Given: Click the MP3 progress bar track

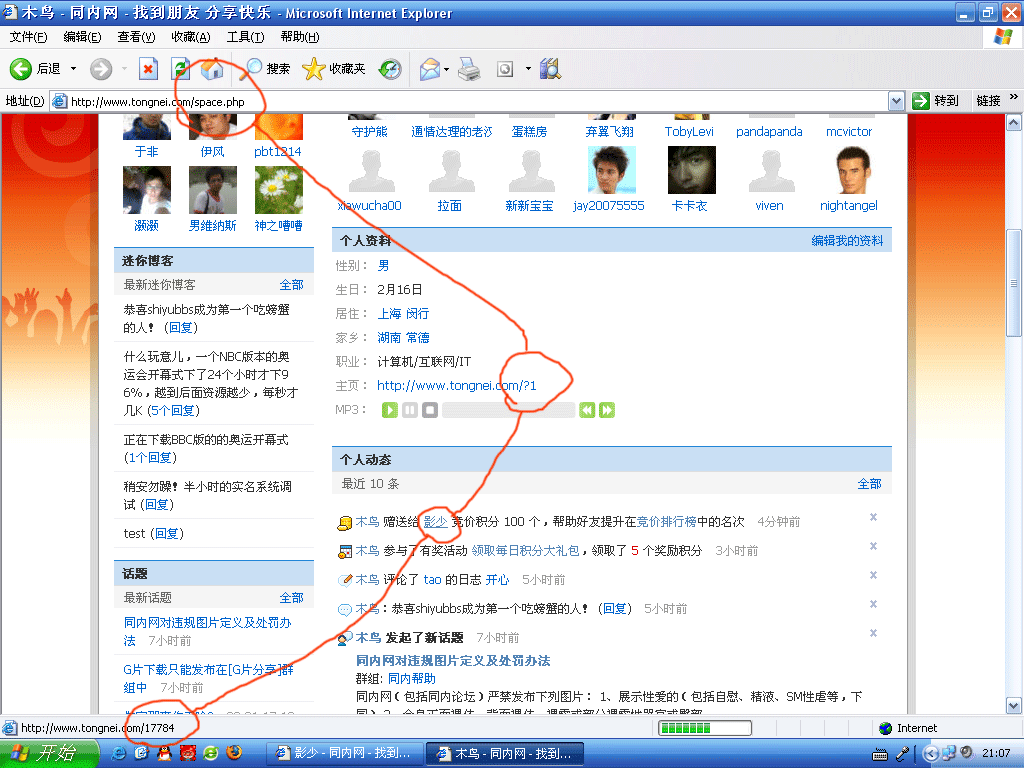Looking at the screenshot, I should (x=509, y=410).
